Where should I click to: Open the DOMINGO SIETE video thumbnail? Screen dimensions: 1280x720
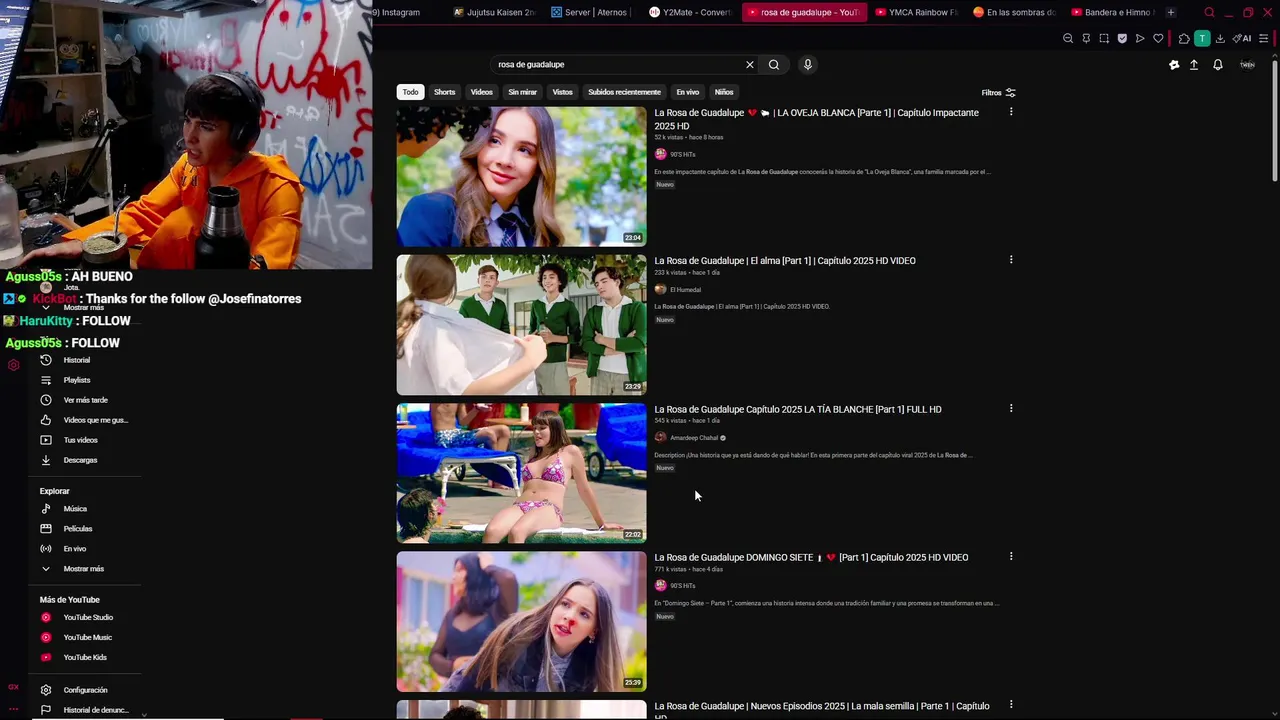[x=521, y=622]
